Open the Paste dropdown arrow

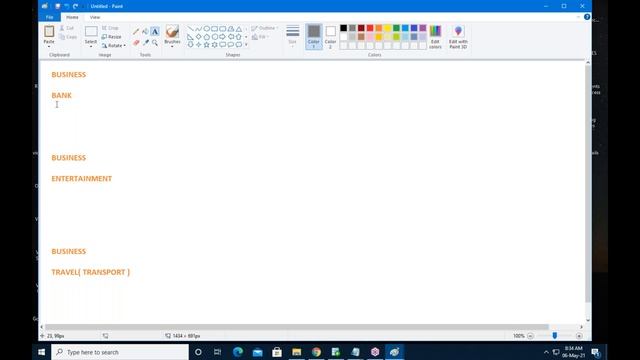click(x=49, y=46)
